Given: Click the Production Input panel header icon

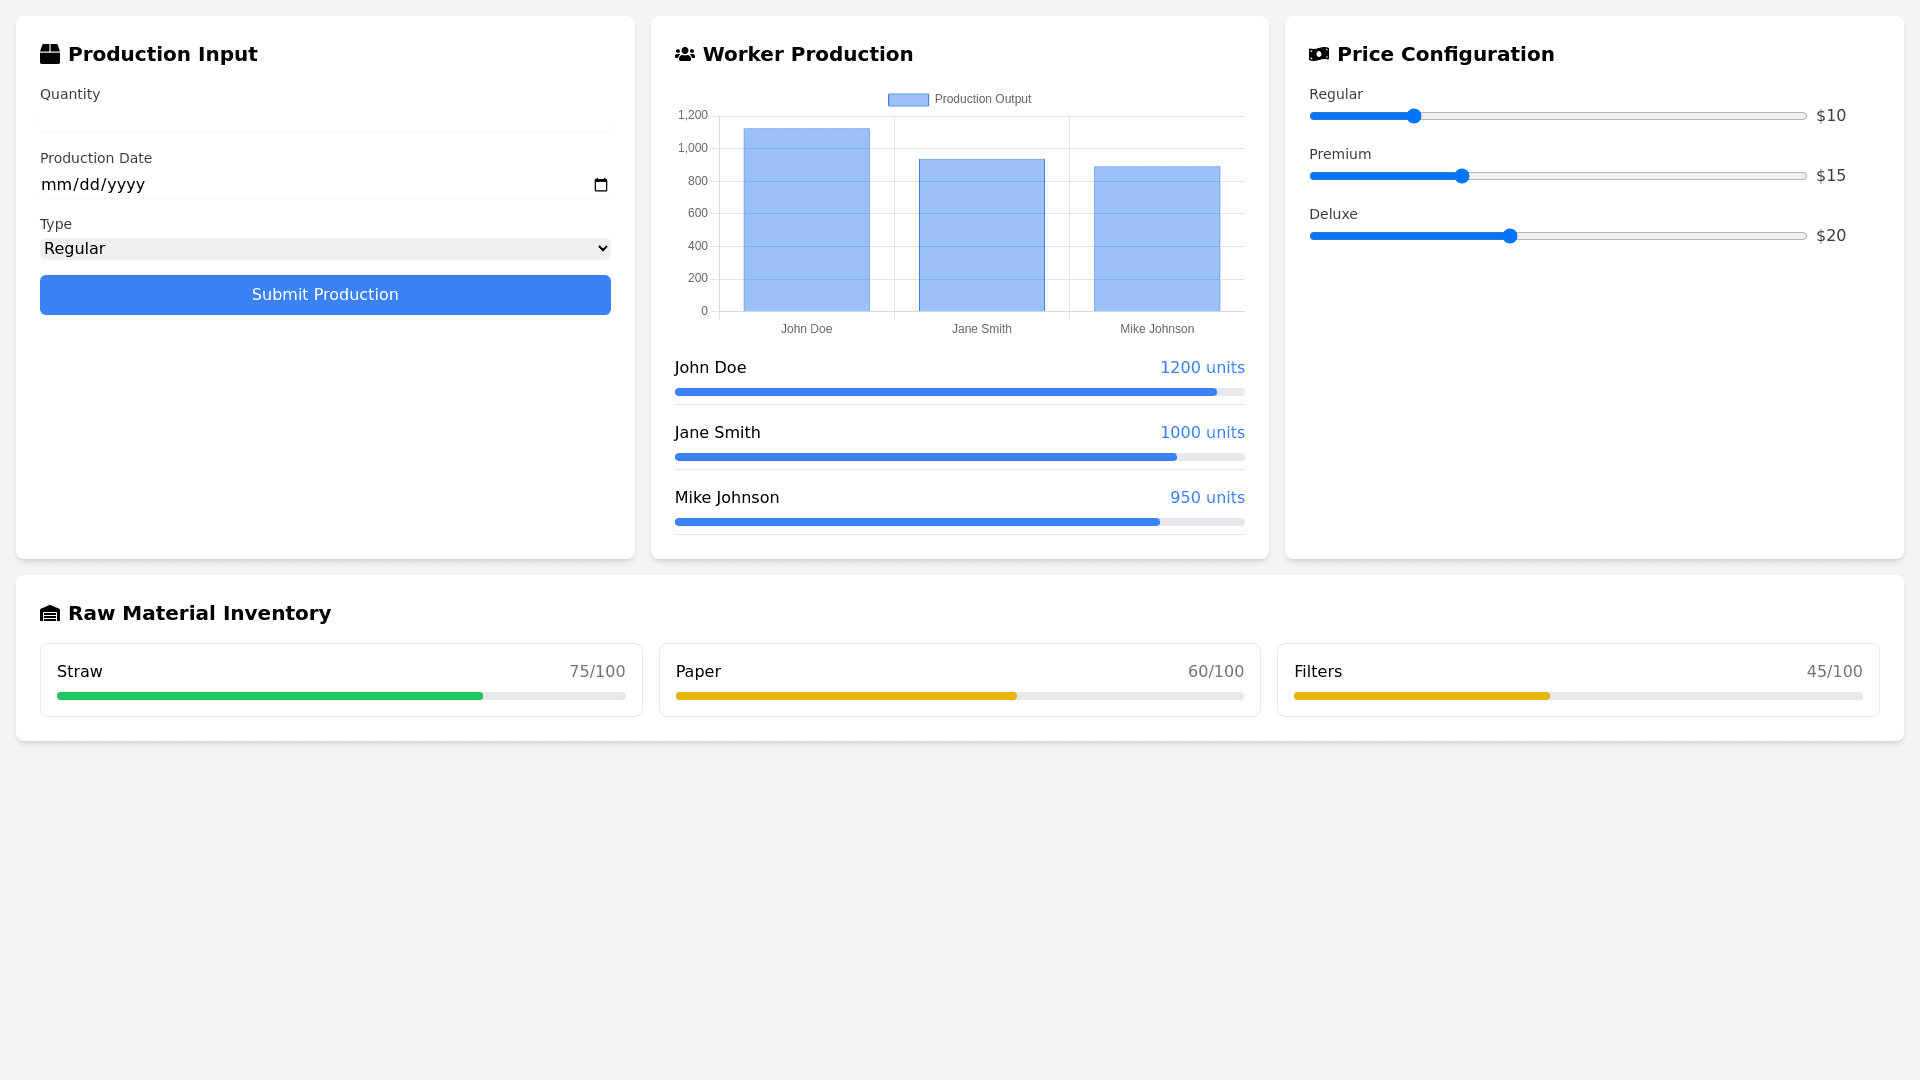Looking at the screenshot, I should click(x=49, y=54).
